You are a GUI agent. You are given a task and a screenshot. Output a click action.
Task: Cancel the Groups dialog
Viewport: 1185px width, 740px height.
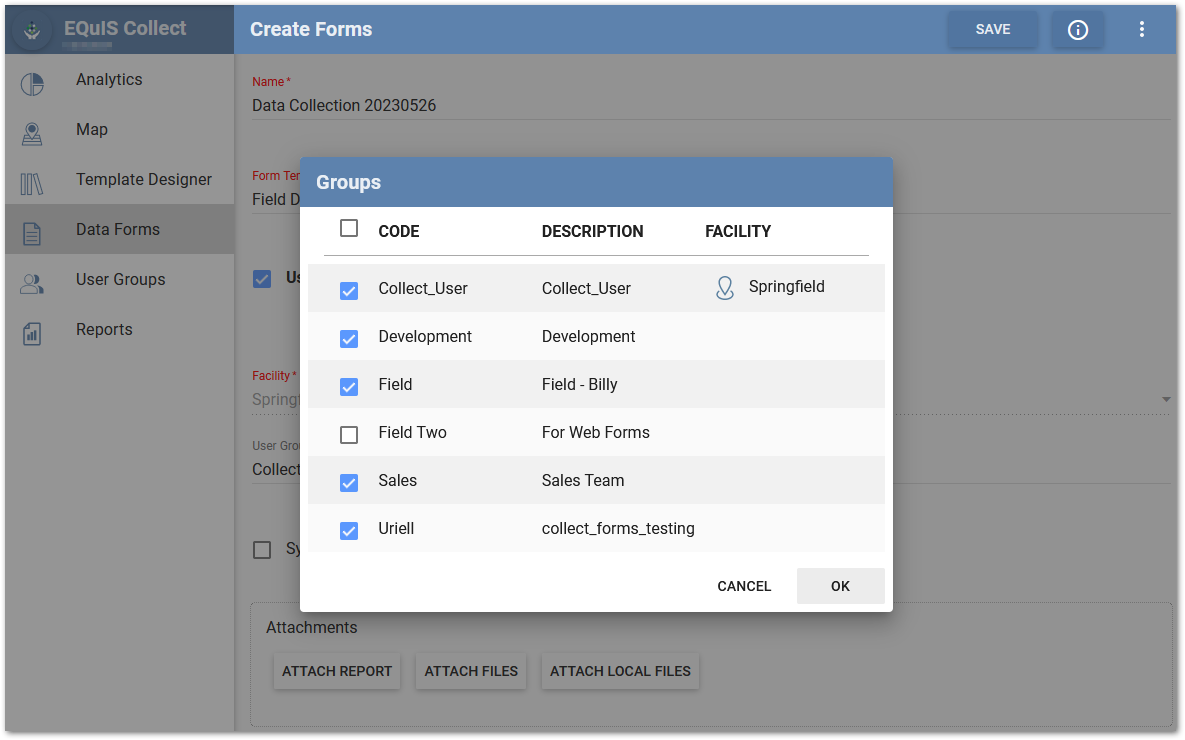(x=744, y=586)
